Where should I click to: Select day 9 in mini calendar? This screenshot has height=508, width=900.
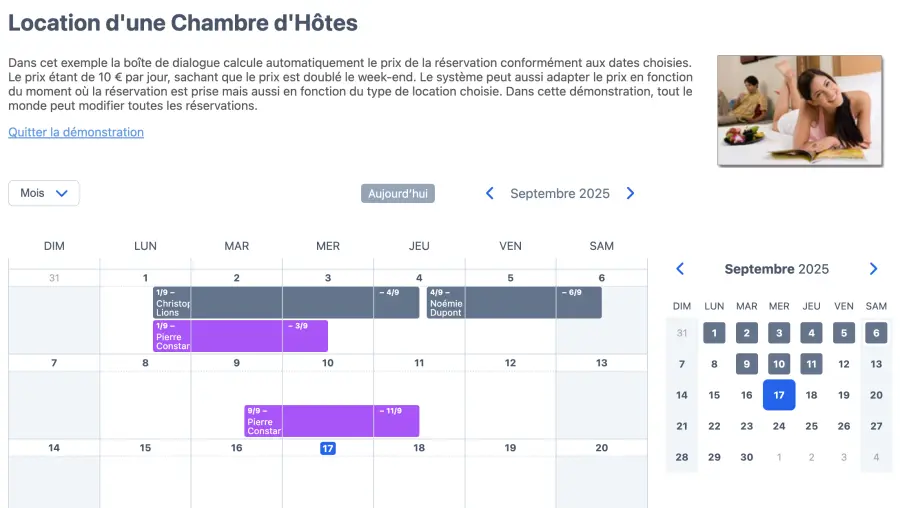747,364
